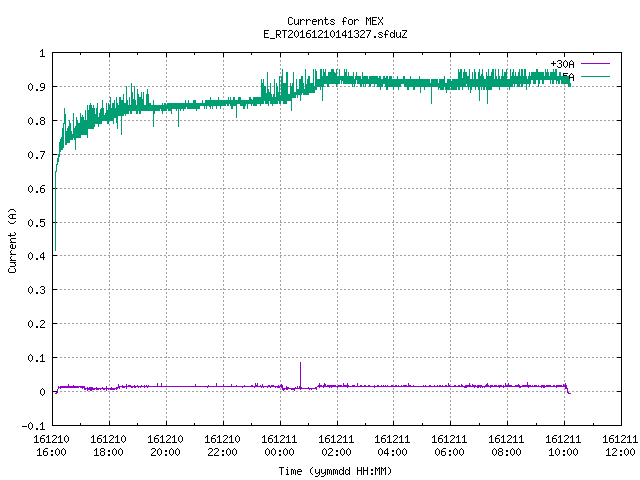Click the y-axis tick label '0.8'
The height and width of the screenshot is (480, 640).
coord(36,121)
